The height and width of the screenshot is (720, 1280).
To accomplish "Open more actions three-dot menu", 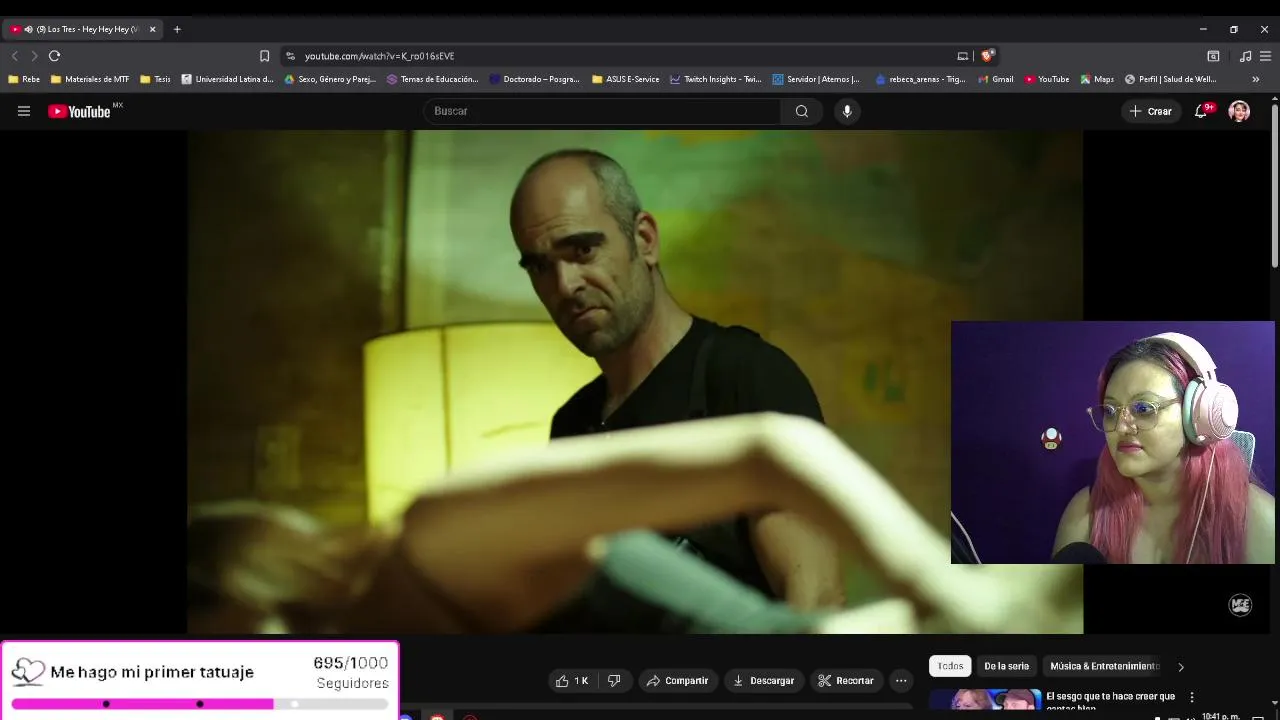I will [x=901, y=681].
